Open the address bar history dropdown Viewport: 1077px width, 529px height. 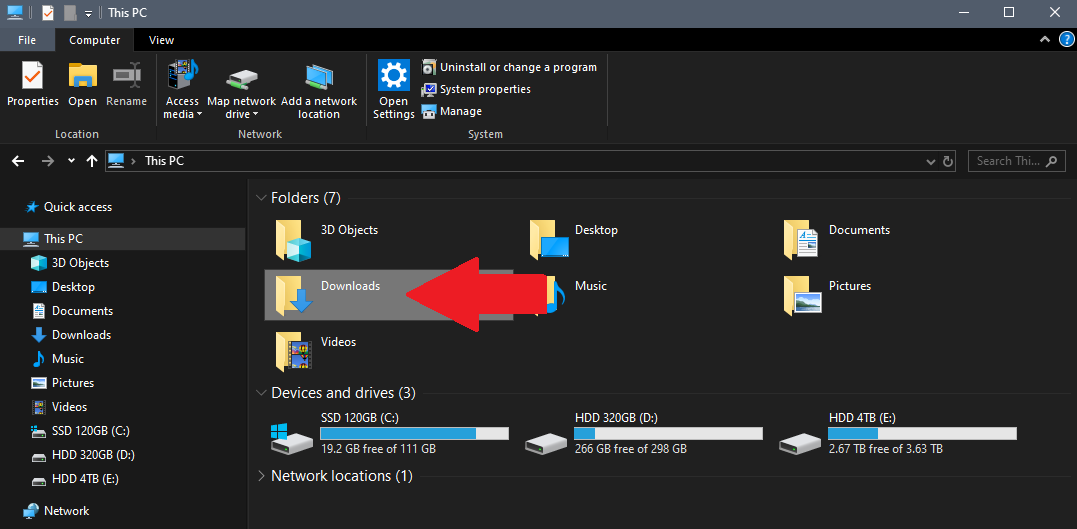pos(931,161)
